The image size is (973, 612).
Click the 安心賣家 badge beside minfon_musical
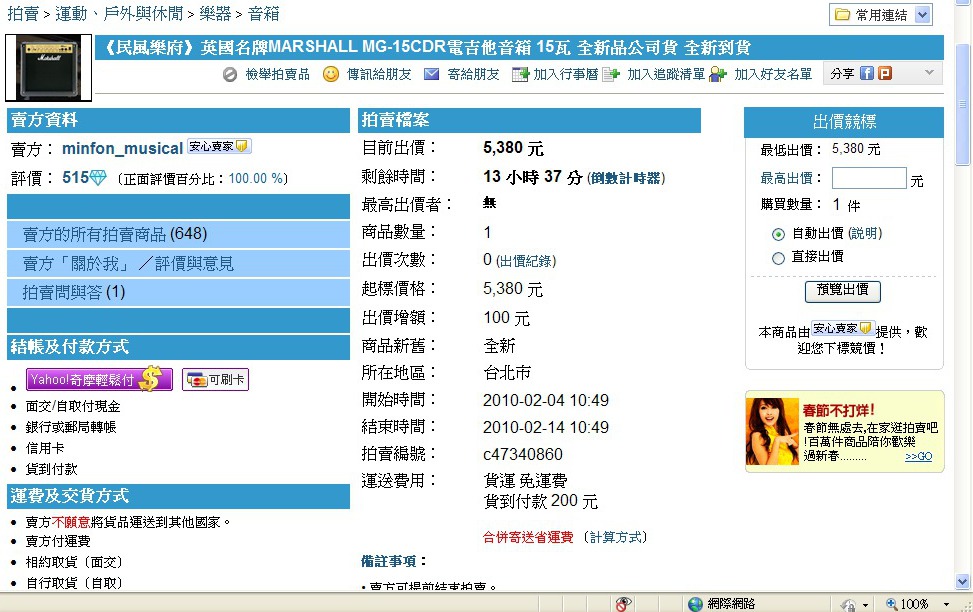pyautogui.click(x=219, y=146)
